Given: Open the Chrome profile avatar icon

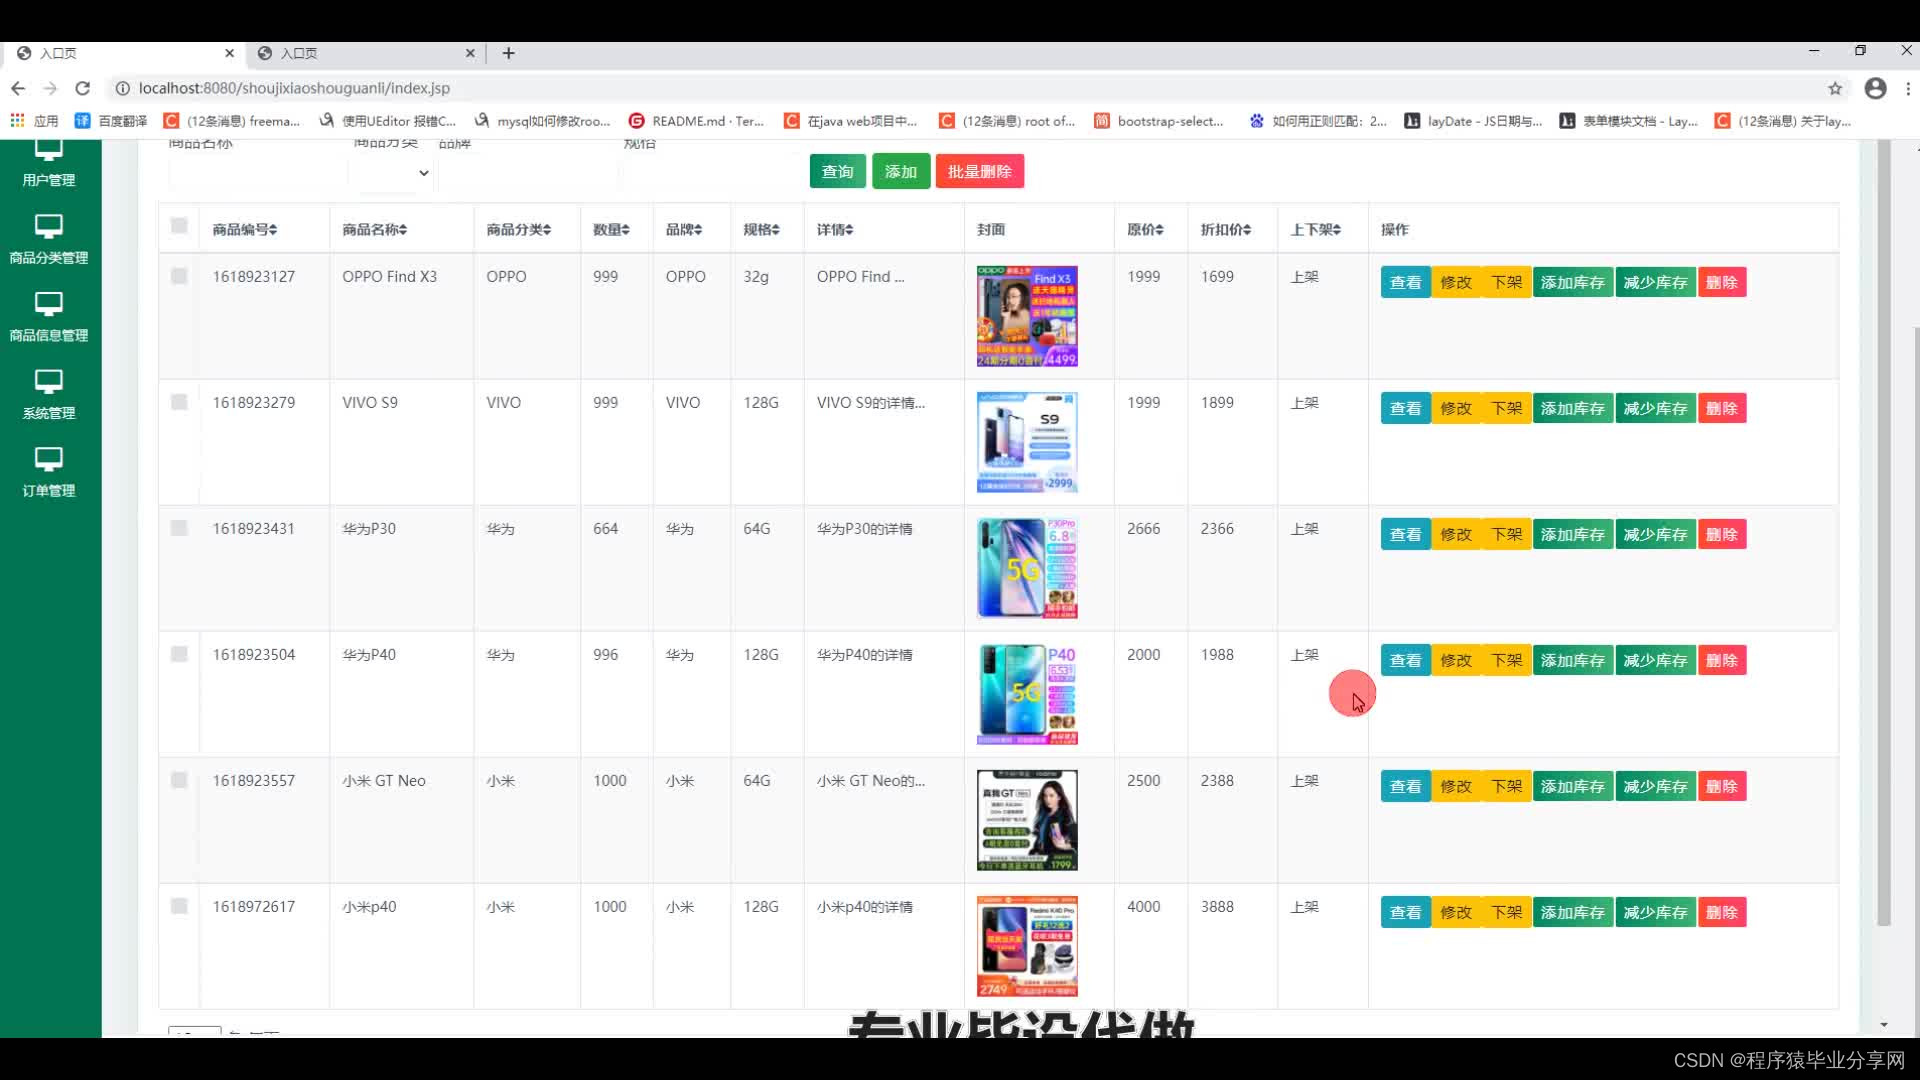Looking at the screenshot, I should [1875, 88].
